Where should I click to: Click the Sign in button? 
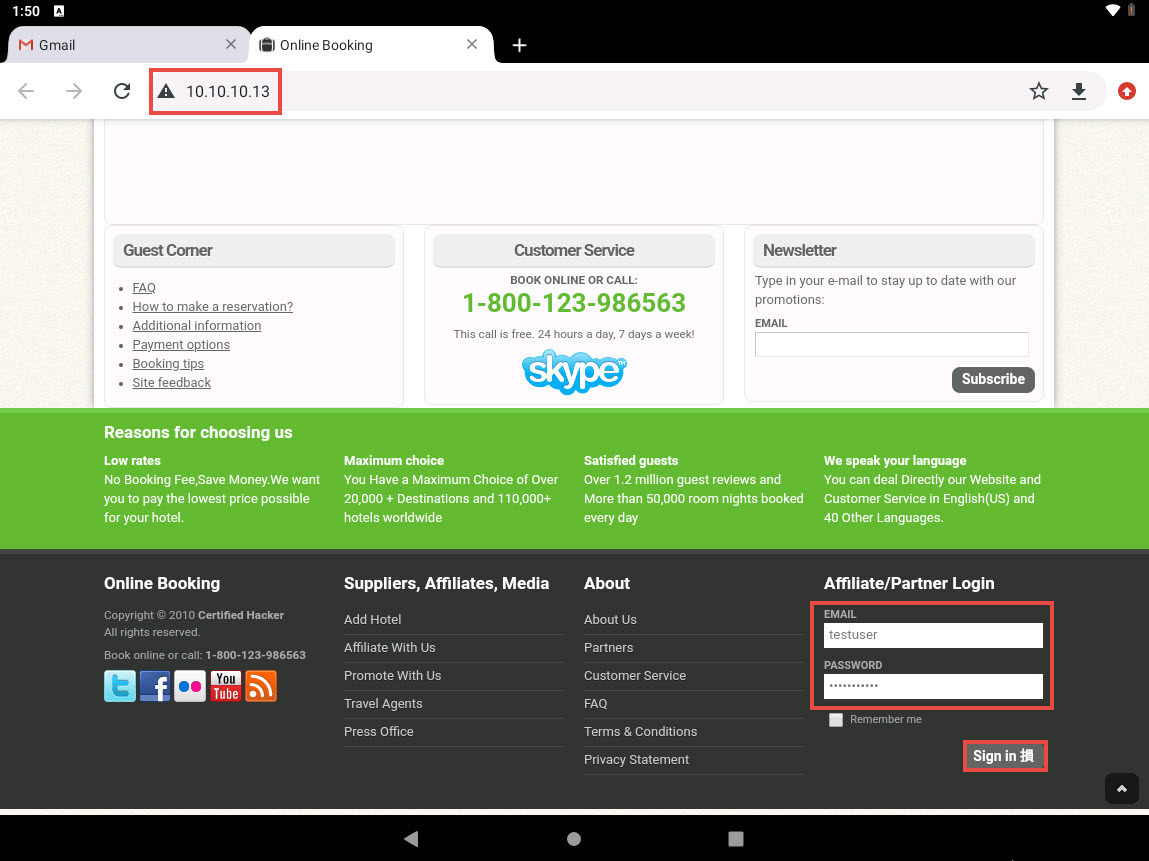click(1005, 756)
